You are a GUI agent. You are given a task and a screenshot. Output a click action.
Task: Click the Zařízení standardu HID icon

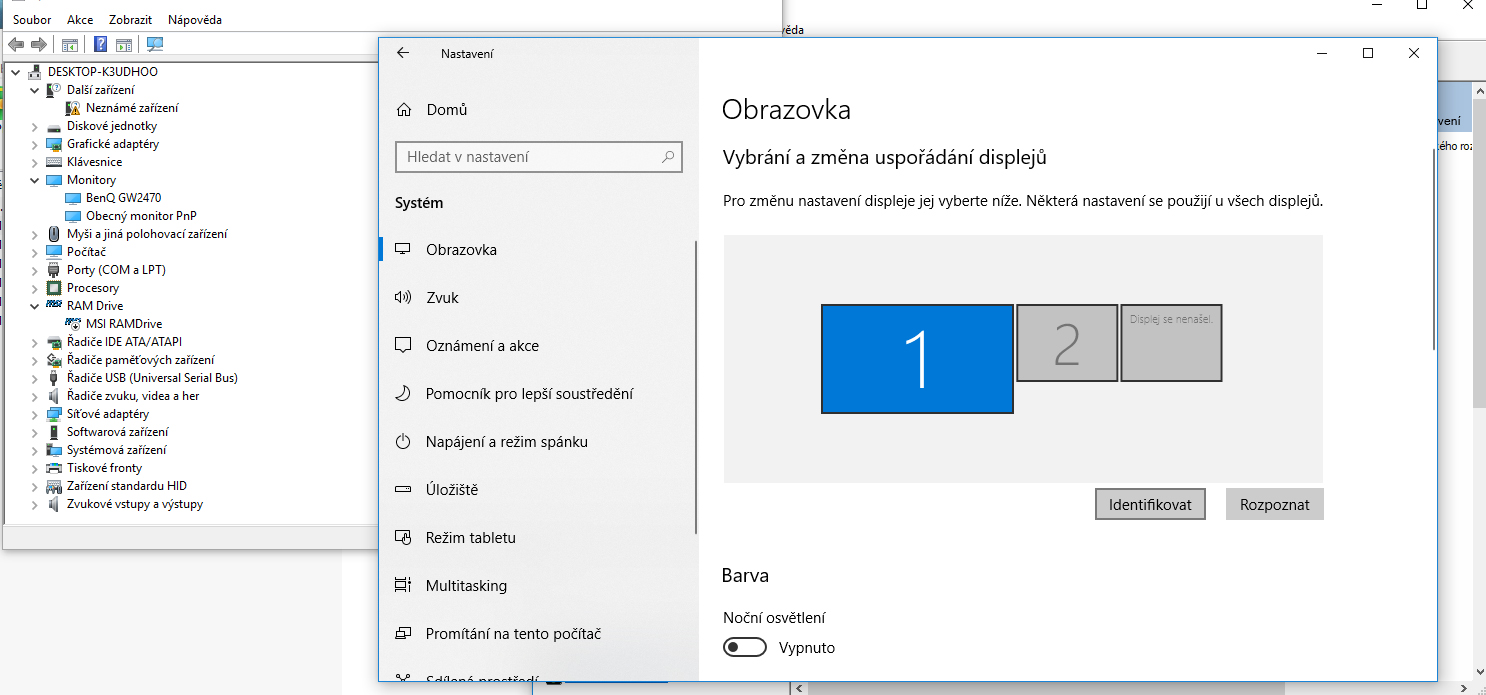(x=54, y=486)
